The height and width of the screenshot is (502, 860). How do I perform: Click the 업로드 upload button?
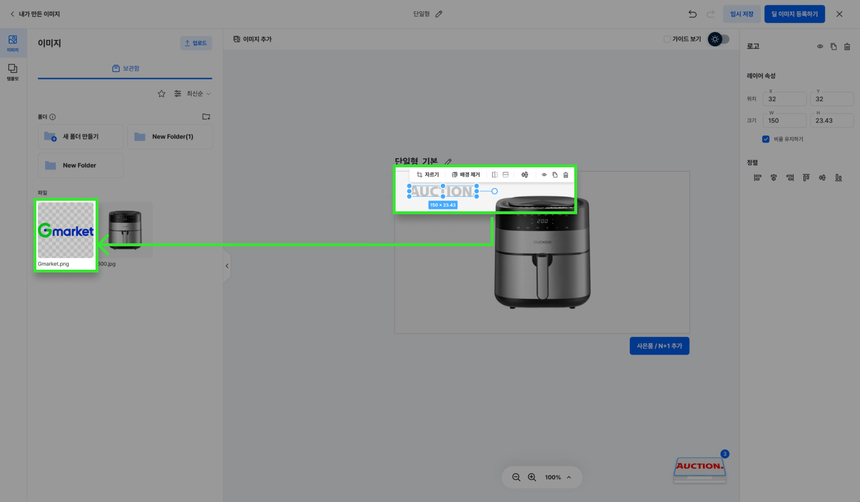(196, 43)
